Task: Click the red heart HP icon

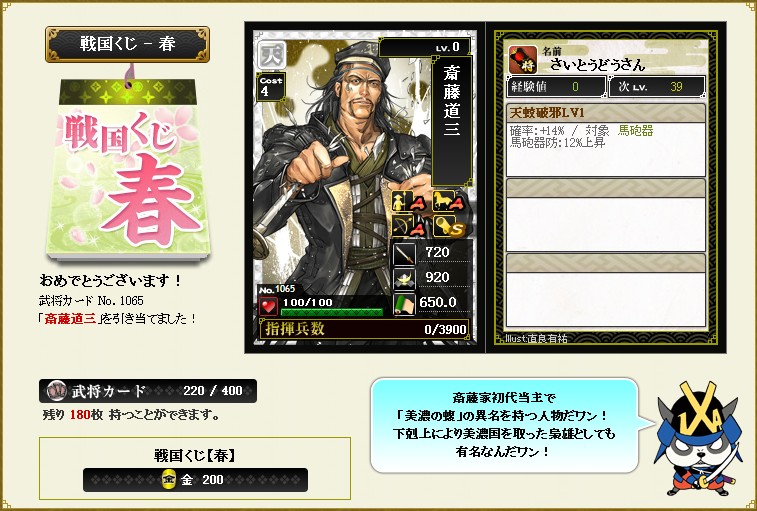Action: coord(268,306)
